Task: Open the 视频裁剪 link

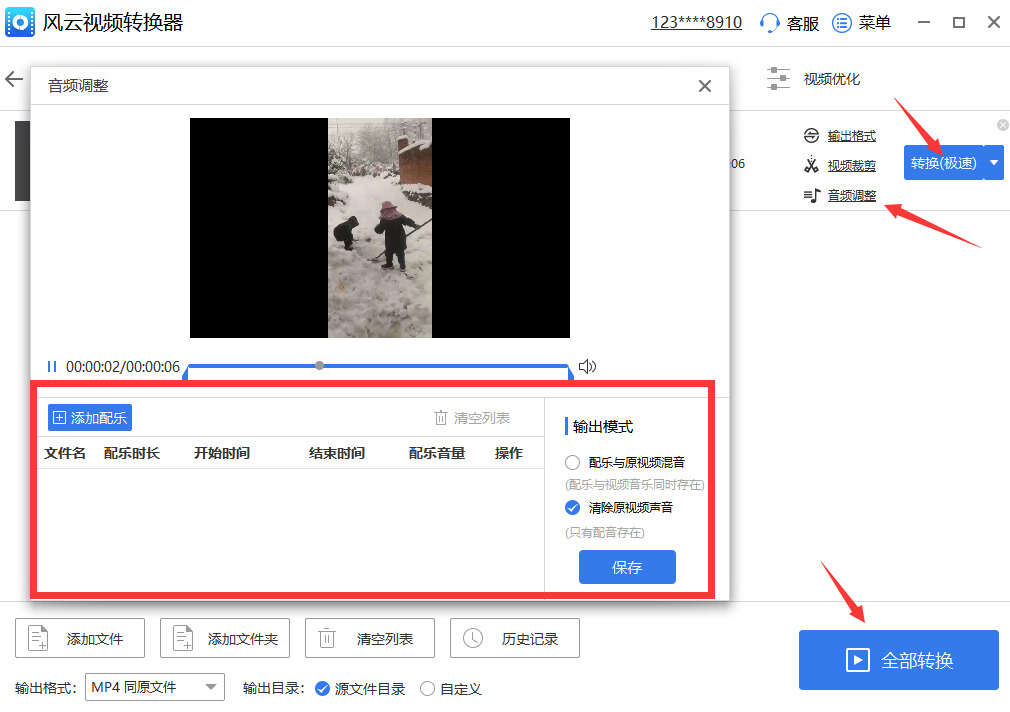Action: (852, 166)
